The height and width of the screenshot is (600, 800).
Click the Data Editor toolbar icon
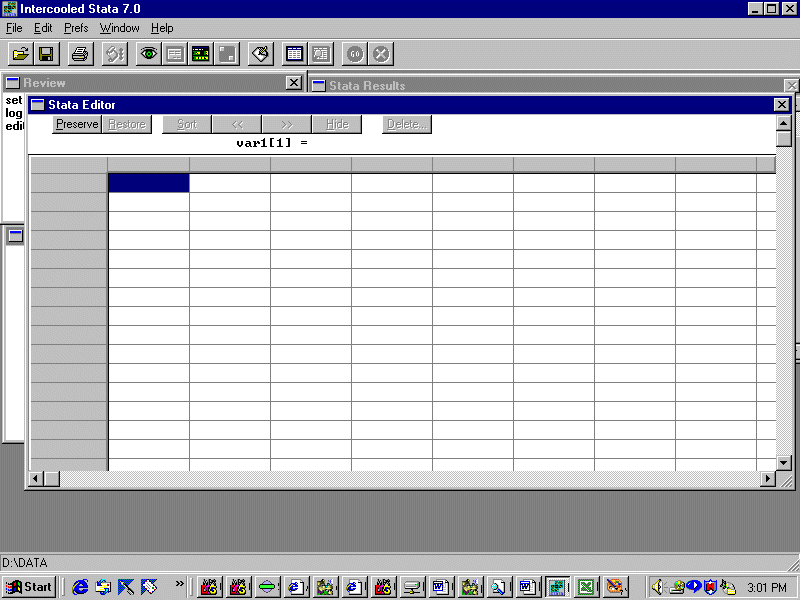tap(294, 53)
